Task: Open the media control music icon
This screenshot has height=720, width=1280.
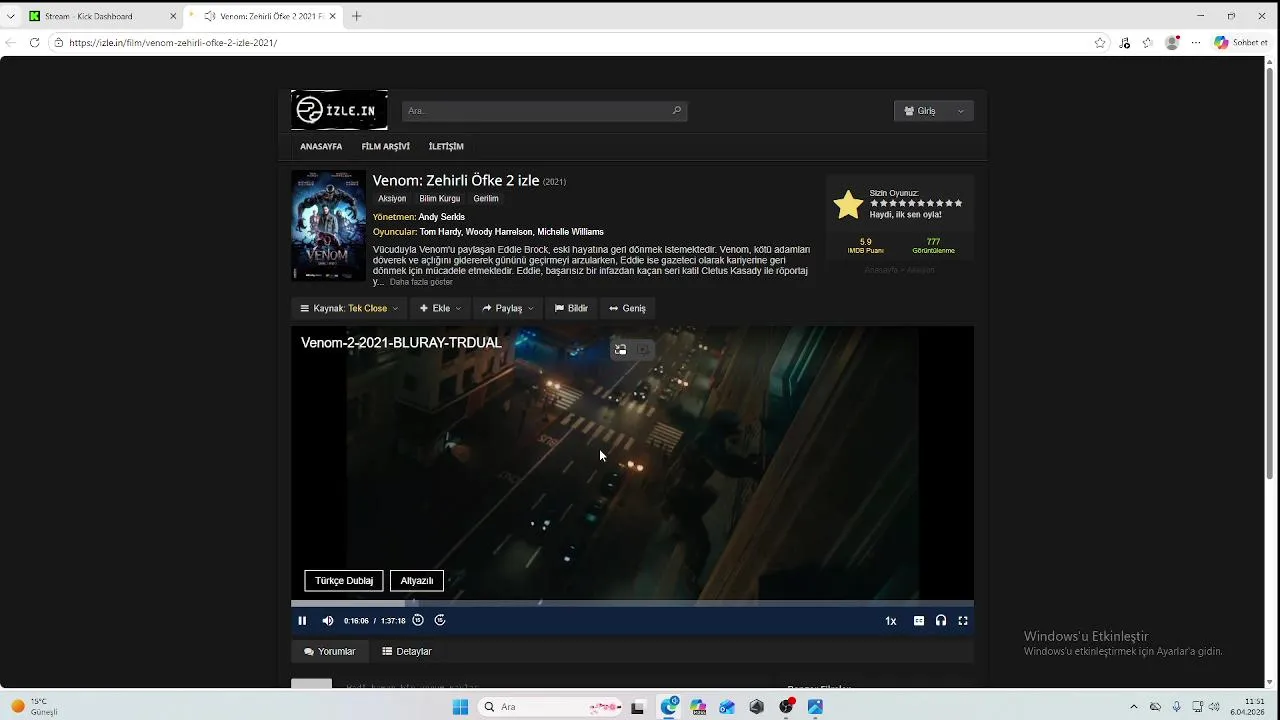Action: point(1125,43)
